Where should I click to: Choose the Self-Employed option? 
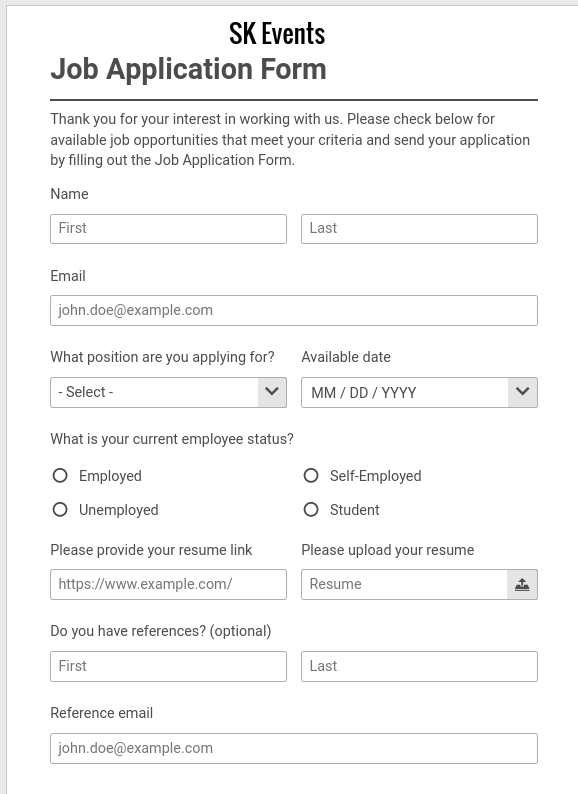tap(311, 475)
